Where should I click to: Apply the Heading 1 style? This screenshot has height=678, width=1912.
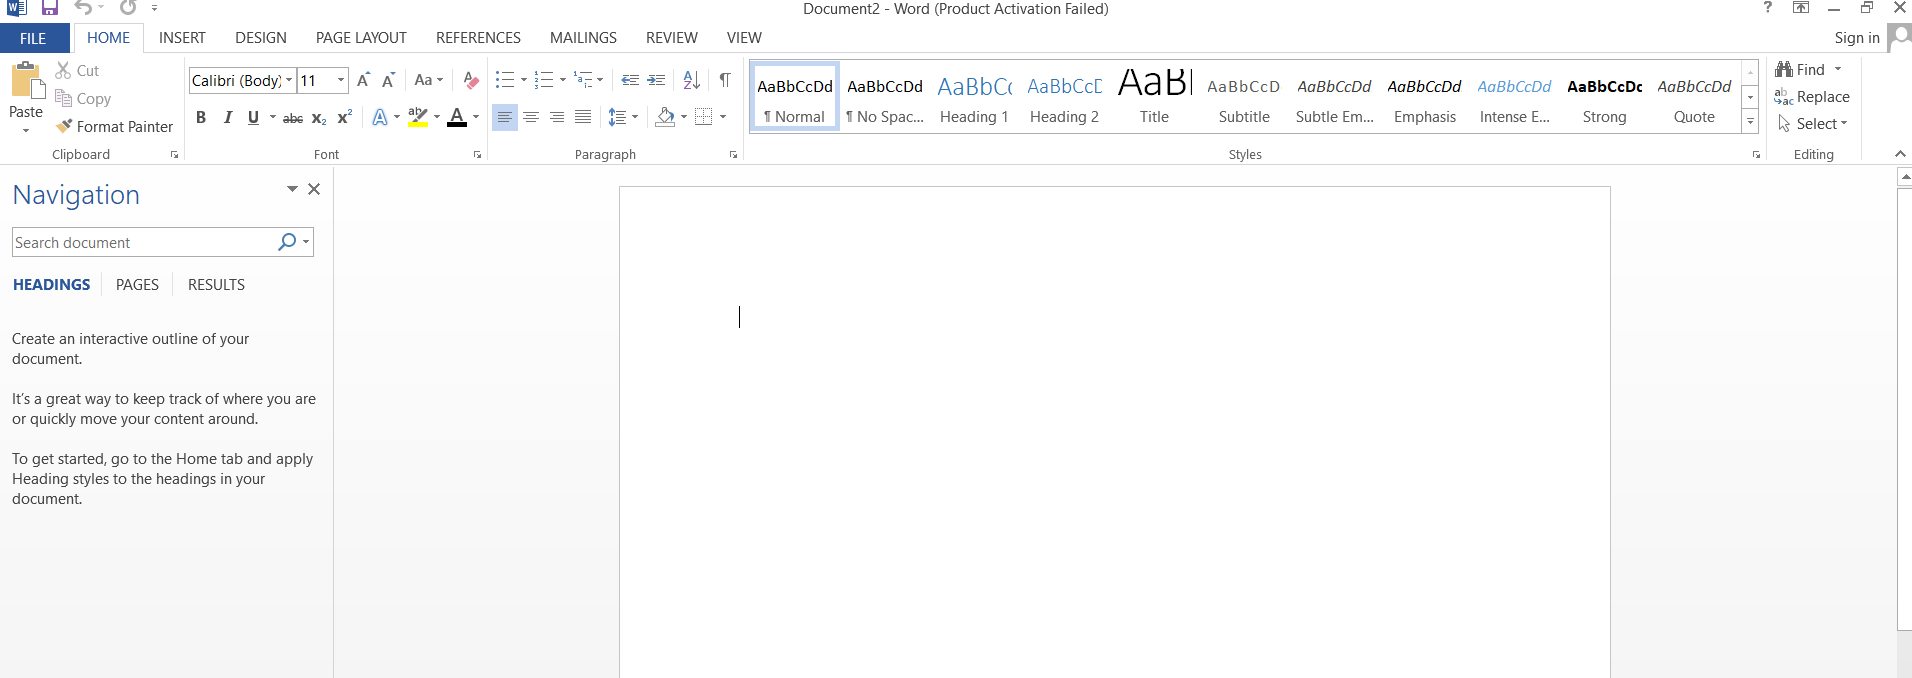pos(974,96)
